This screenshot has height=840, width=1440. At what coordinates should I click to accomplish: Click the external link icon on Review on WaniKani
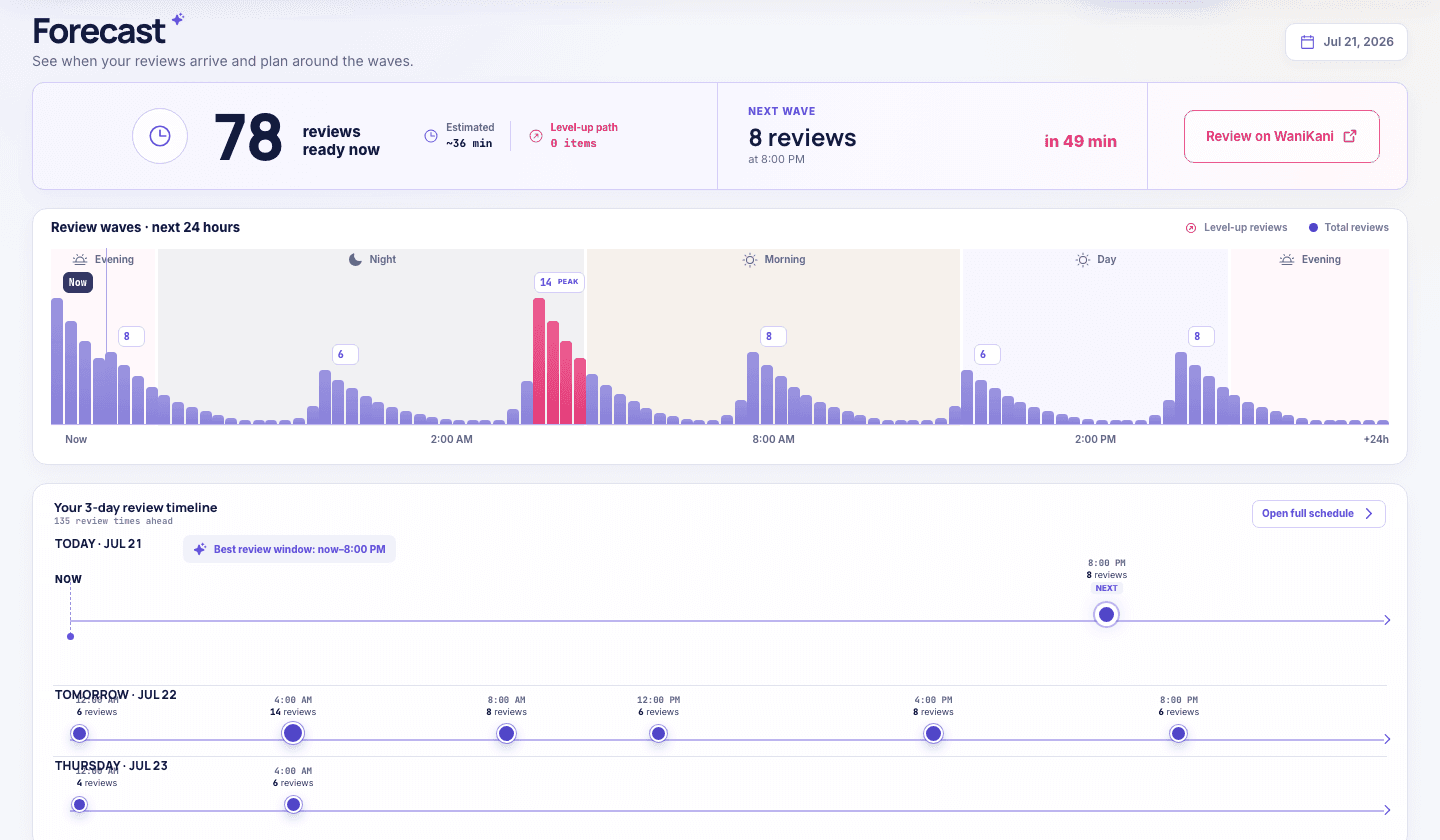pos(1350,136)
